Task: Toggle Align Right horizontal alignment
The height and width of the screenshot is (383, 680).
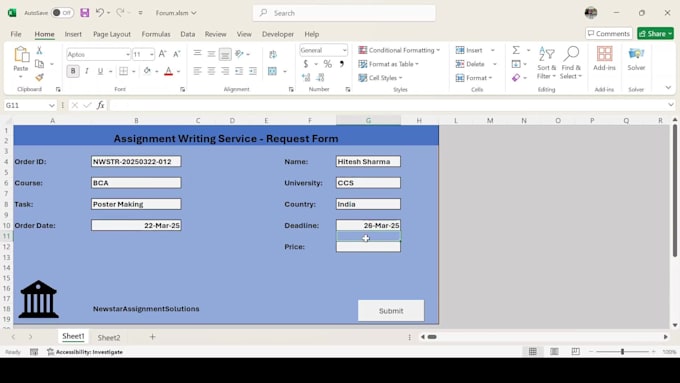Action: click(225, 71)
